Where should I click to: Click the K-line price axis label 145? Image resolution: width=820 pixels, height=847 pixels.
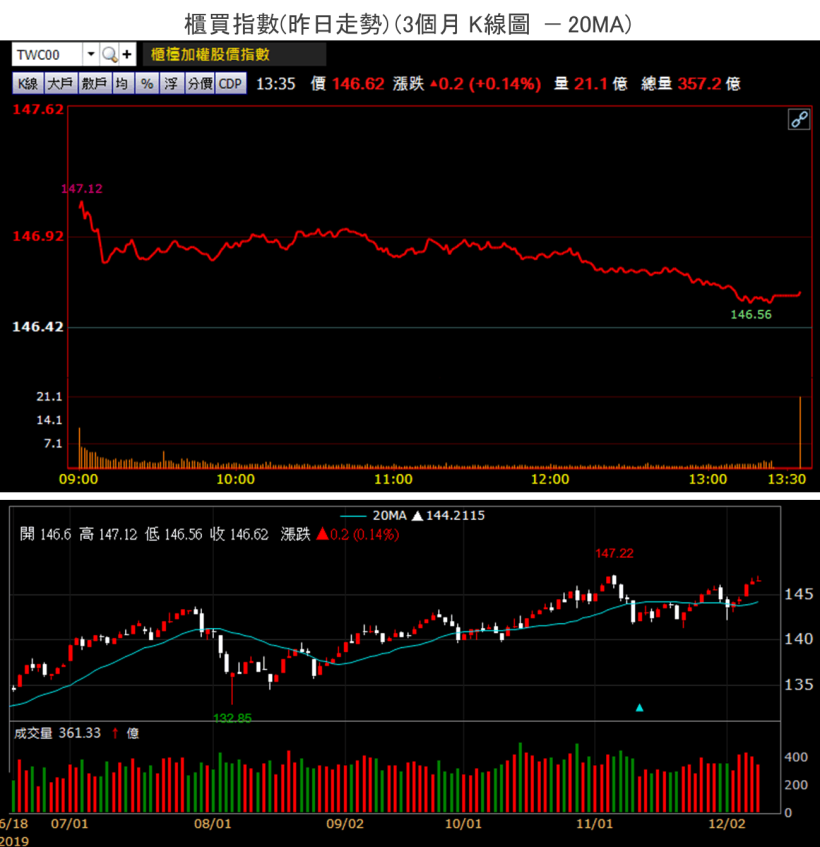pyautogui.click(x=798, y=594)
